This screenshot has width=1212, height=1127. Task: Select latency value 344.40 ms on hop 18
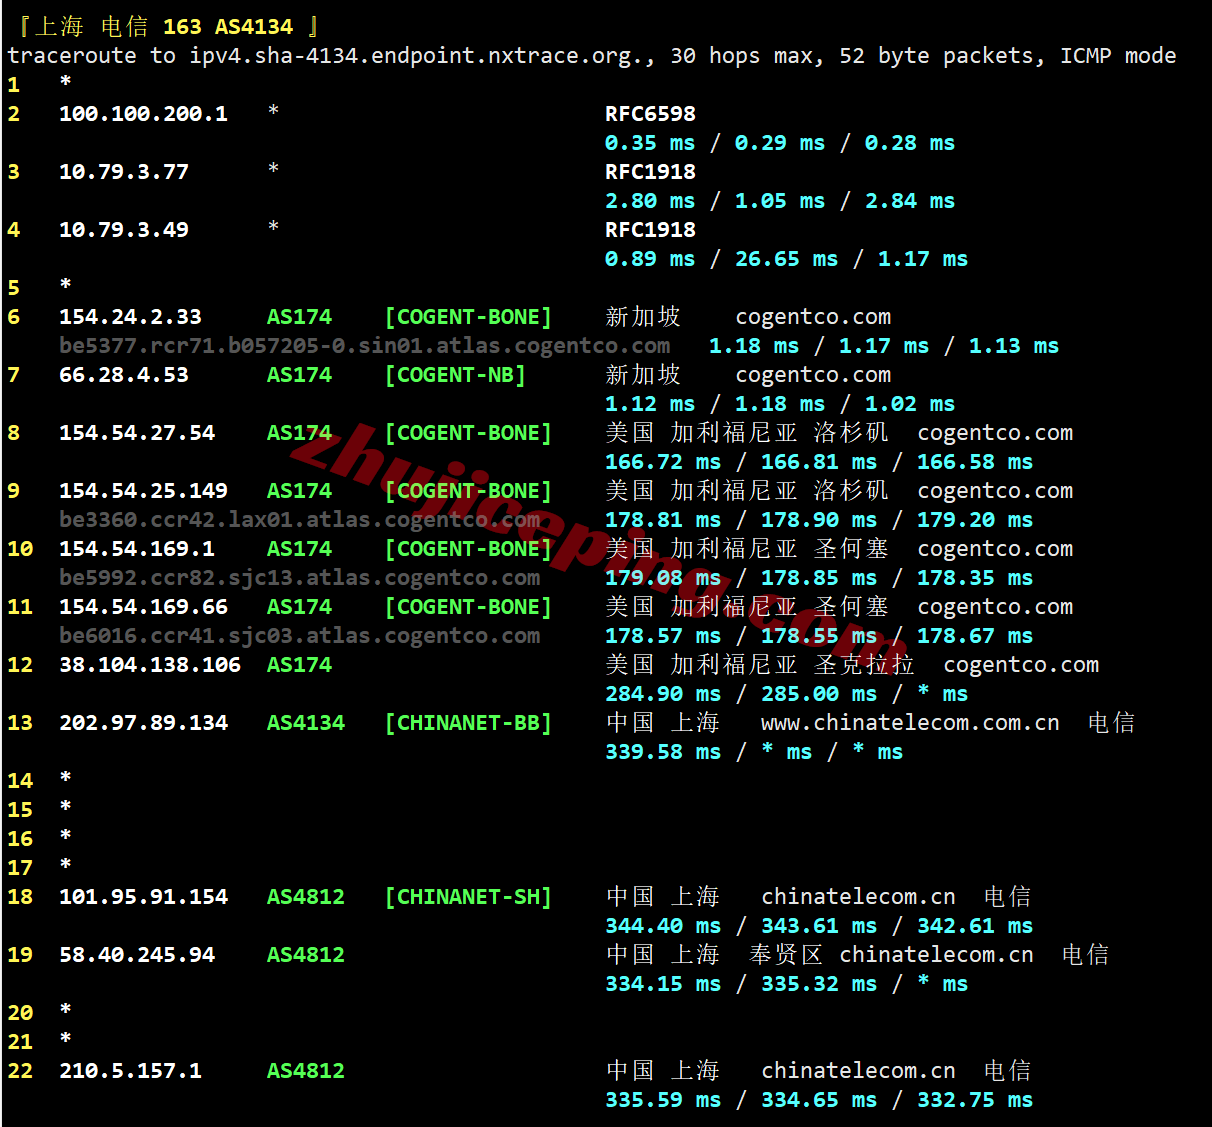pos(663,926)
